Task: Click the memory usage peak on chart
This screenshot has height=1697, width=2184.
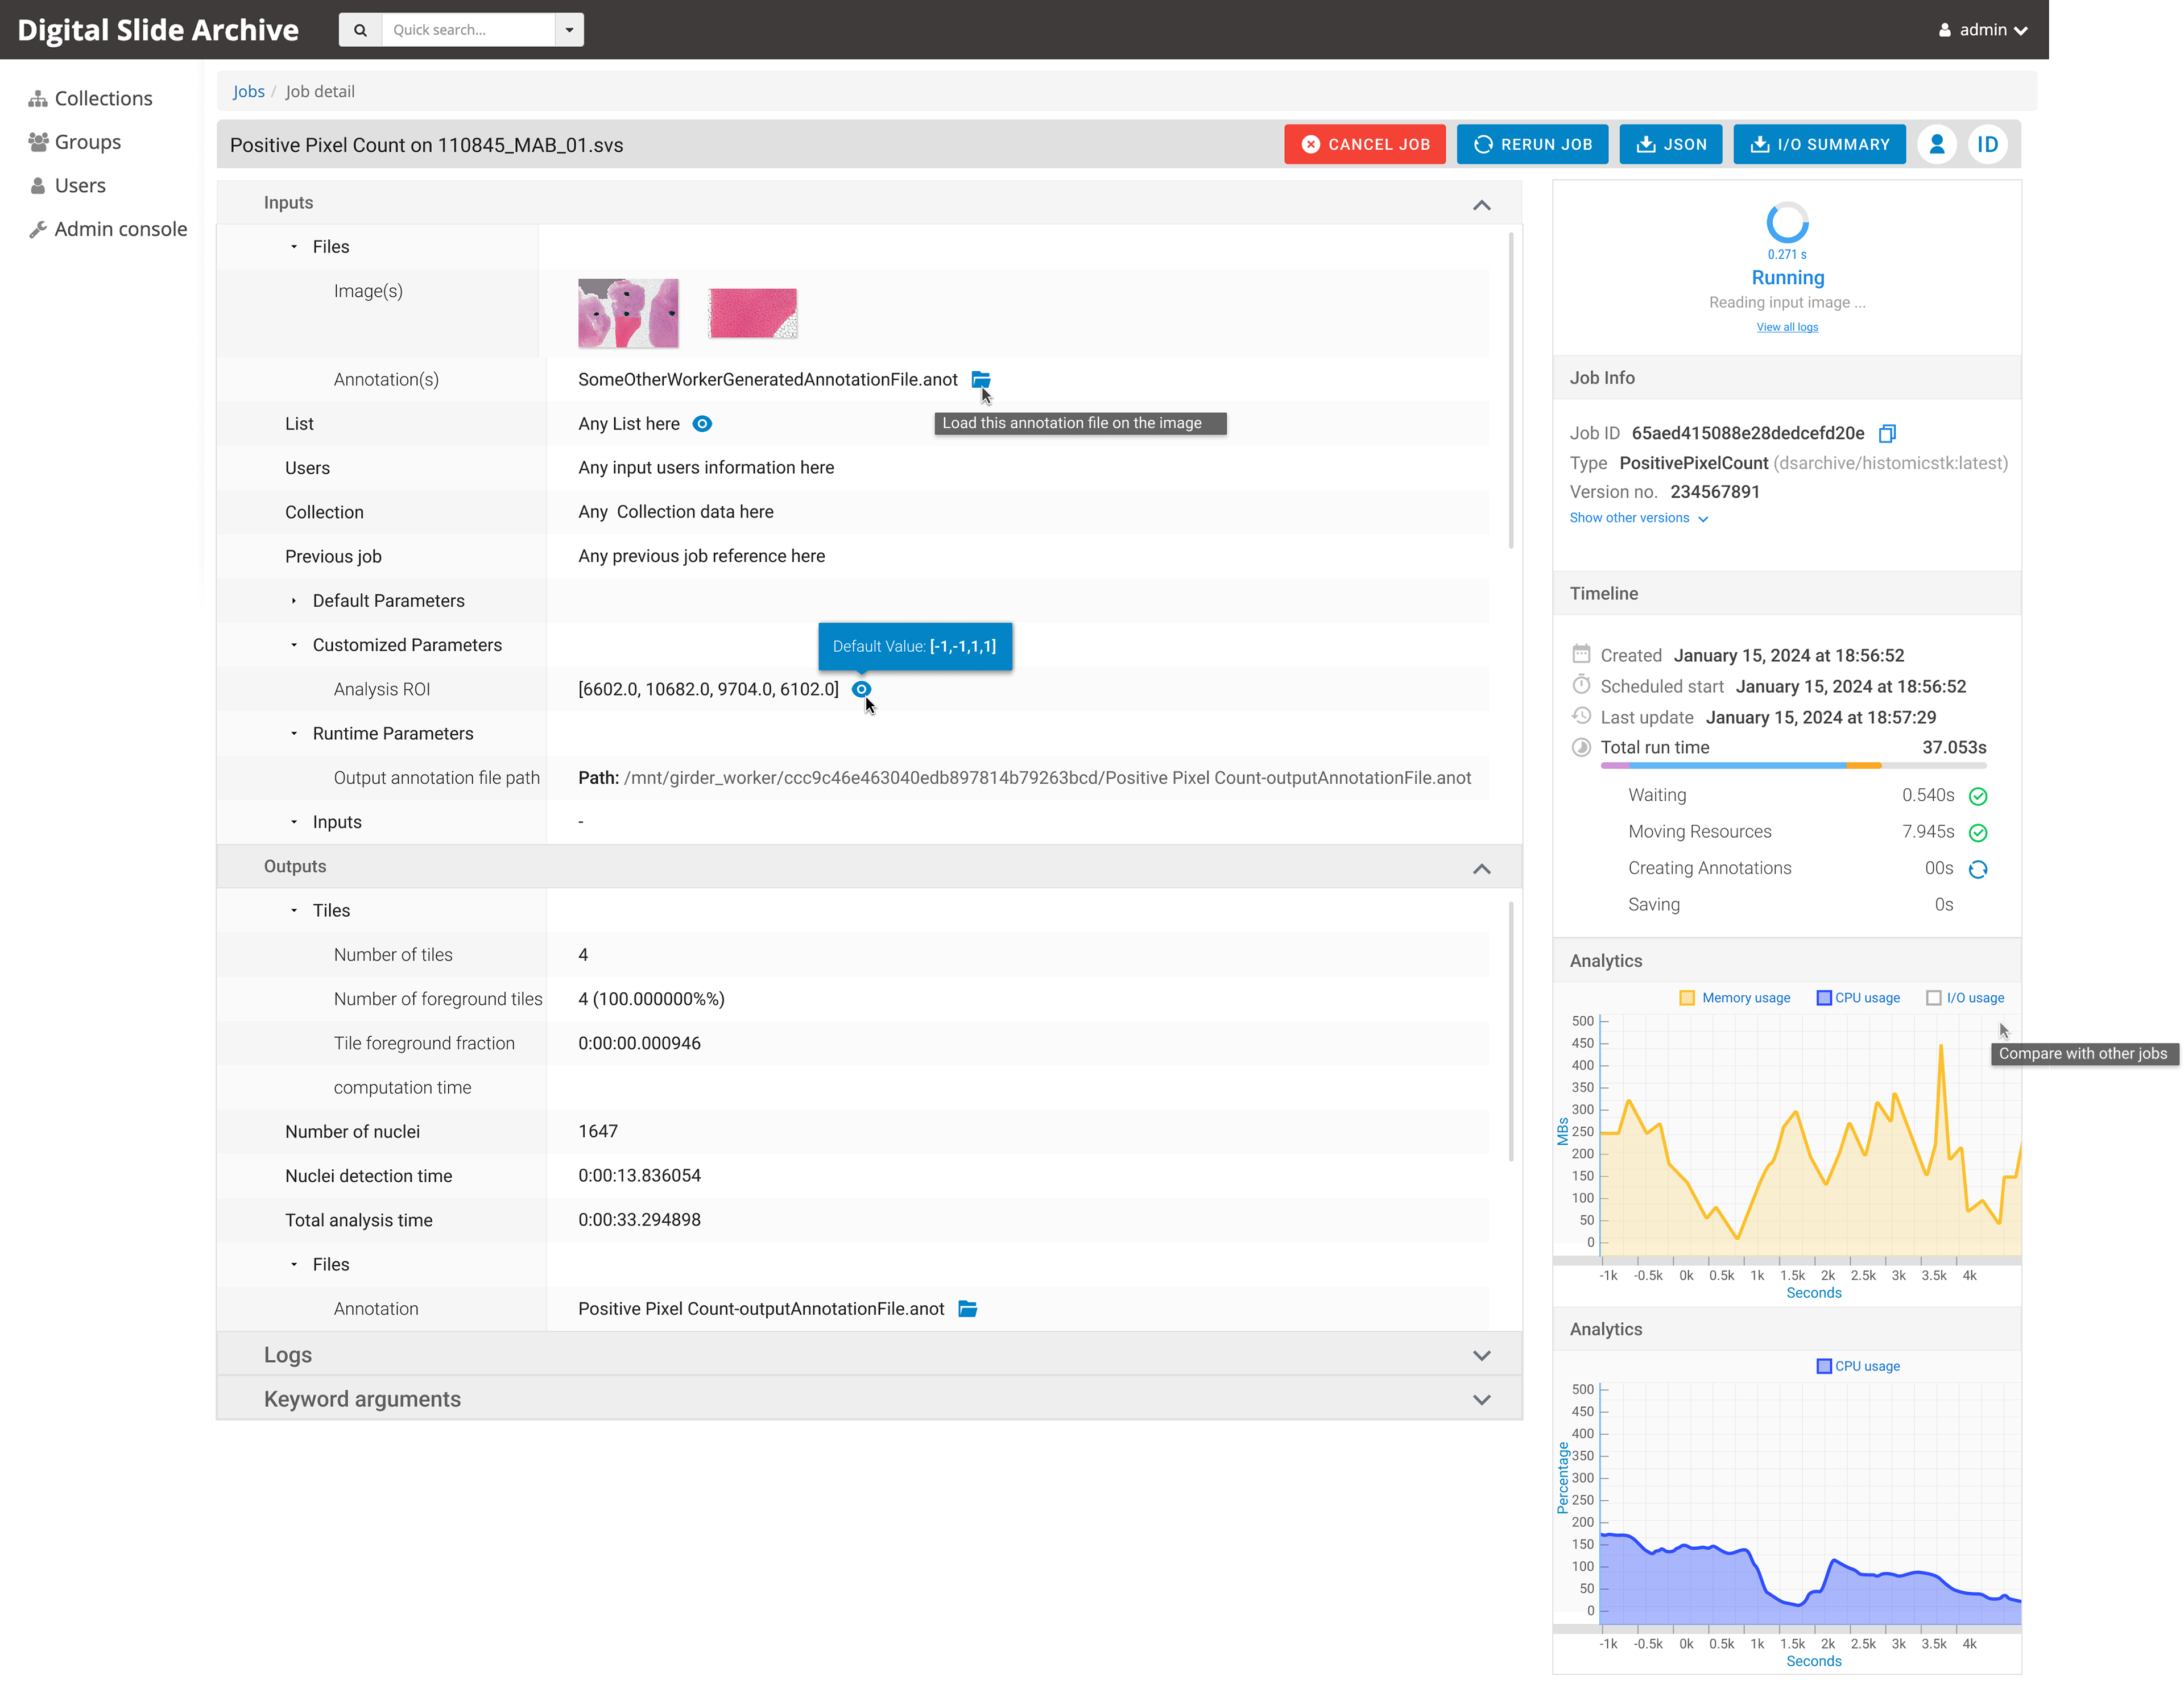Action: (x=1941, y=1047)
